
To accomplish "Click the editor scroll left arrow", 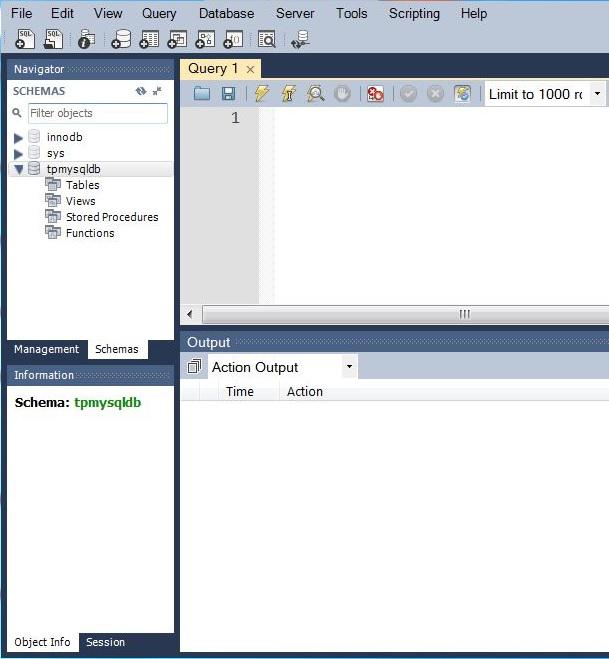I will 190,314.
